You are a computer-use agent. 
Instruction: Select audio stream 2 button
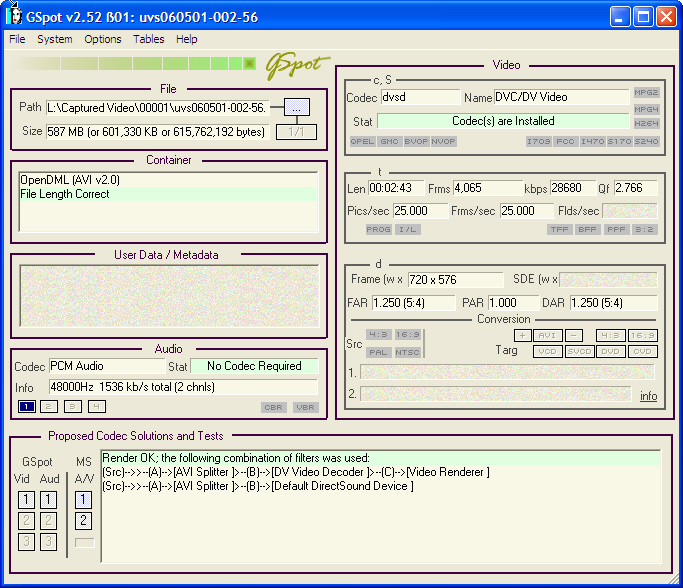49,406
